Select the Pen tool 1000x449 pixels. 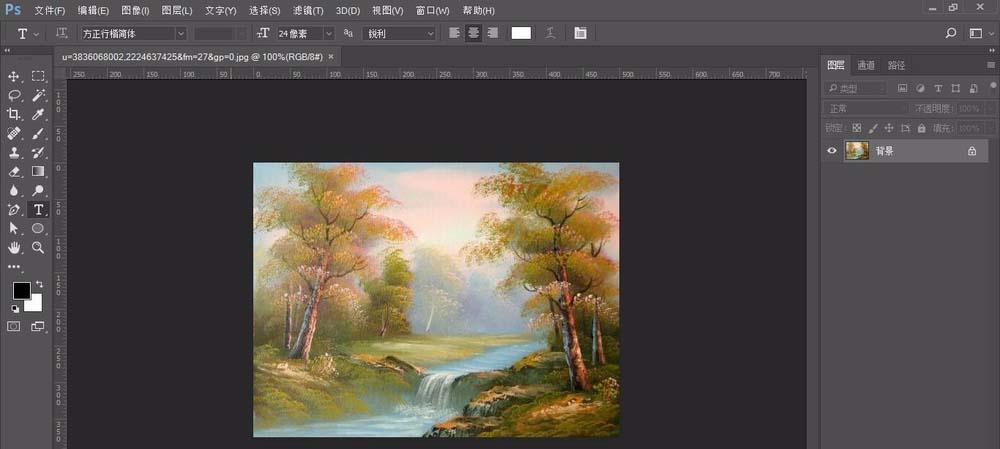13,209
